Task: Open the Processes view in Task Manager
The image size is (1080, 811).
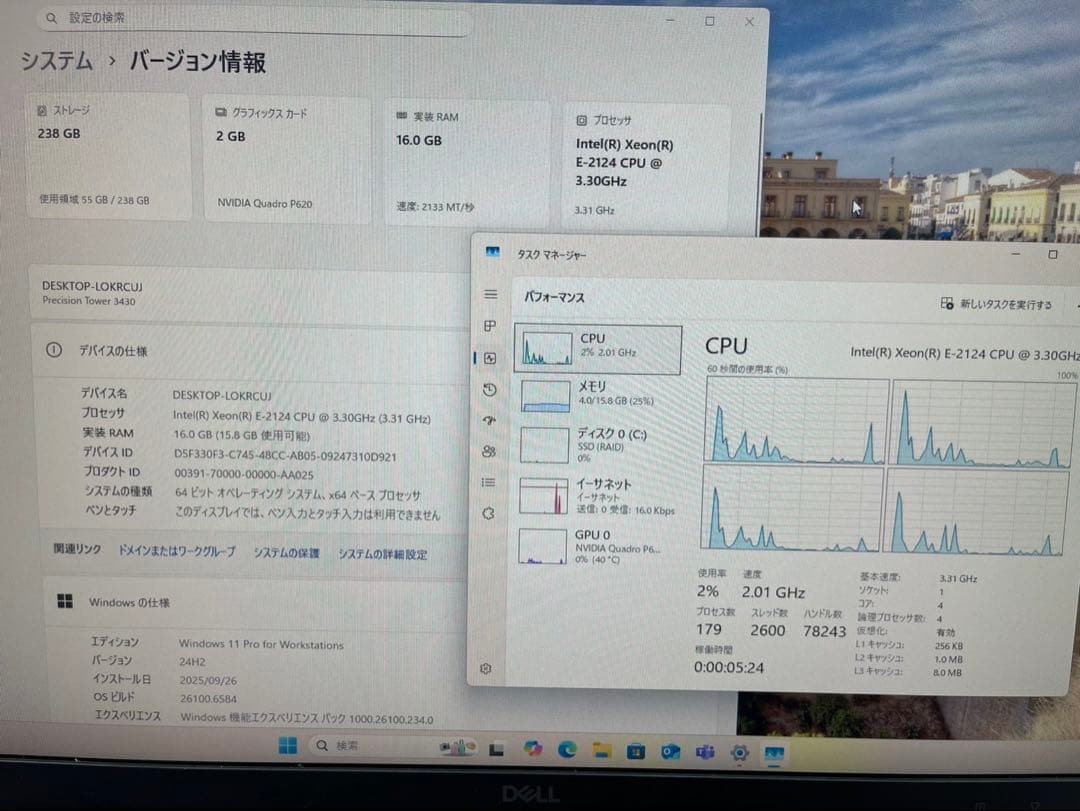Action: [489, 325]
